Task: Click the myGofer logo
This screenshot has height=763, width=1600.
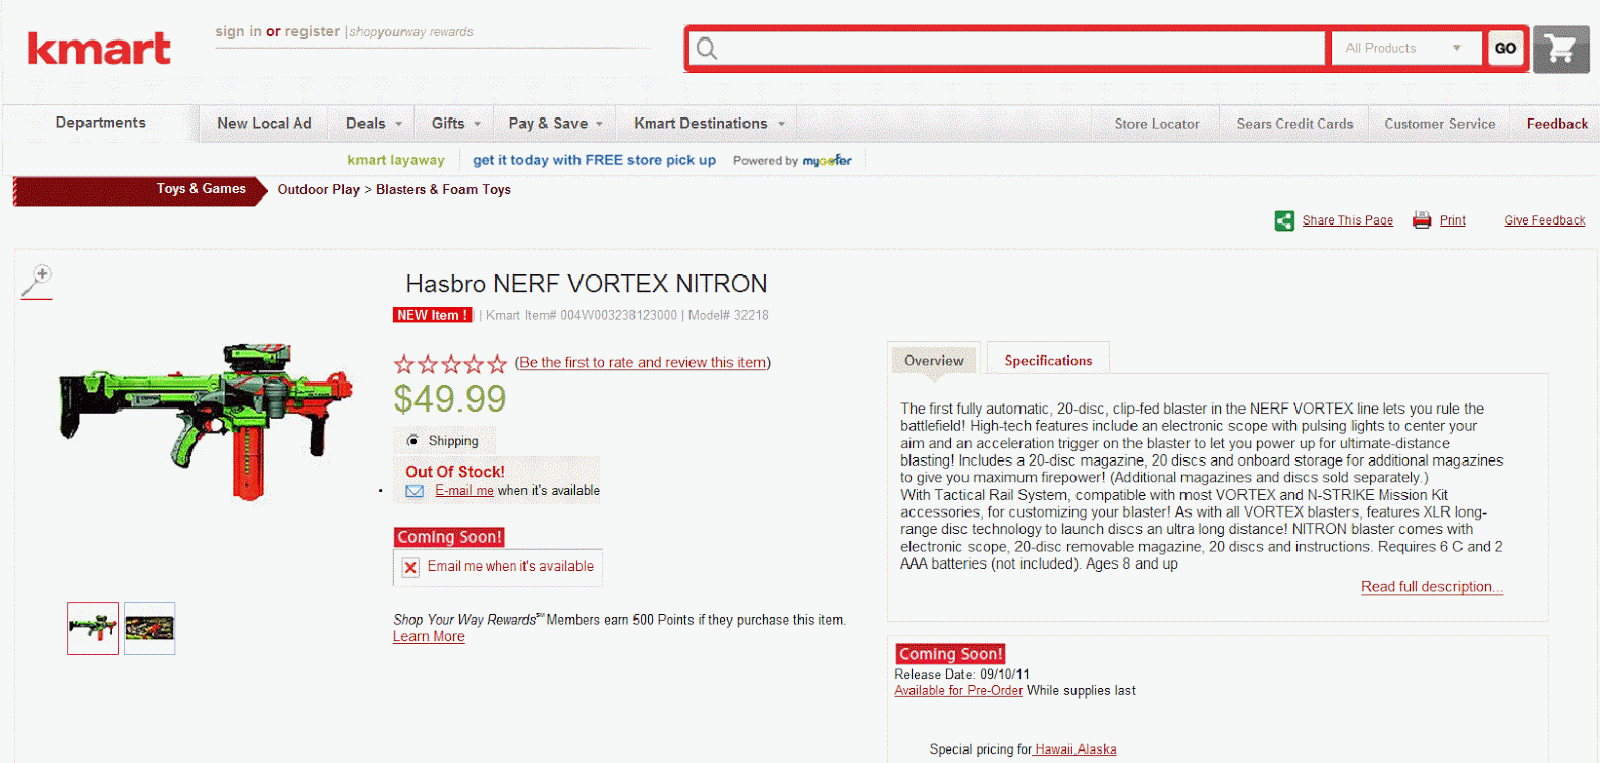Action: pos(827,160)
